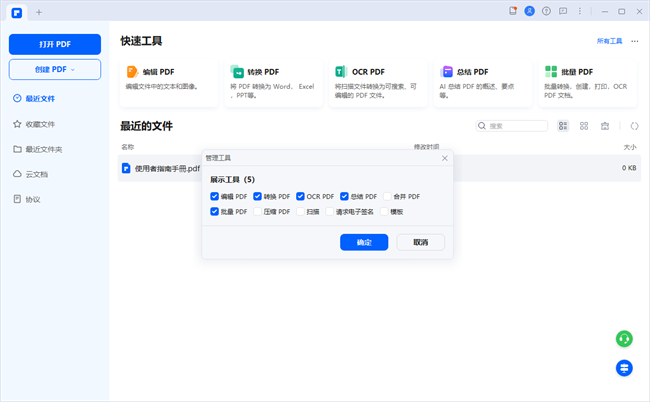
Task: Open the 转换 PDF quick tool card
Action: click(x=274, y=83)
